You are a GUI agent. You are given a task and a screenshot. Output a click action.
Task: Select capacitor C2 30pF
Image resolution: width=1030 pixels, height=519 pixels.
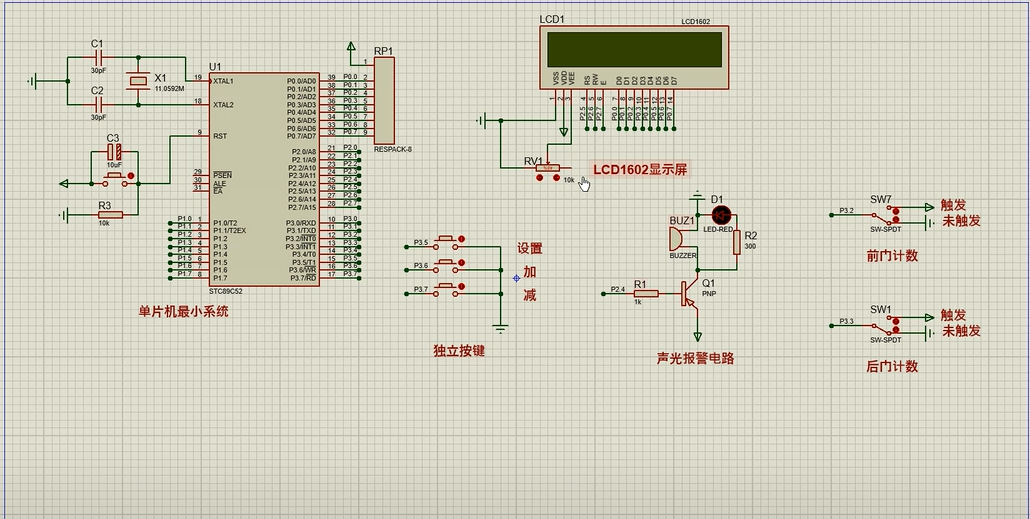pos(97,103)
